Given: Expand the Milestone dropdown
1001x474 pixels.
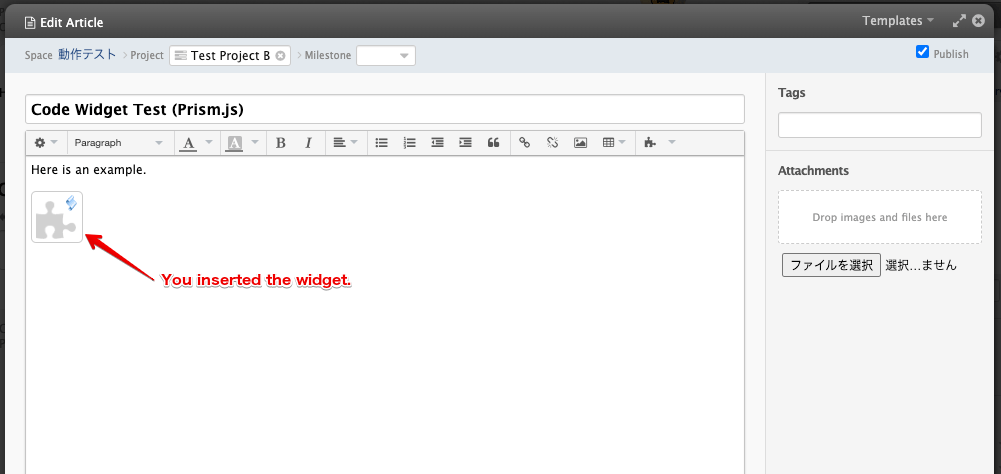Looking at the screenshot, I should click(386, 56).
